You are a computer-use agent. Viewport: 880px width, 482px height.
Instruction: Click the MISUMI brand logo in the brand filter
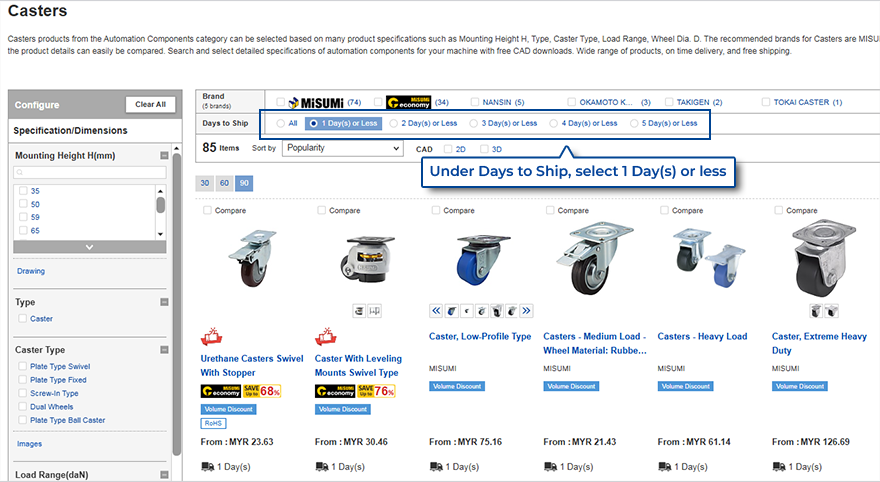316,103
